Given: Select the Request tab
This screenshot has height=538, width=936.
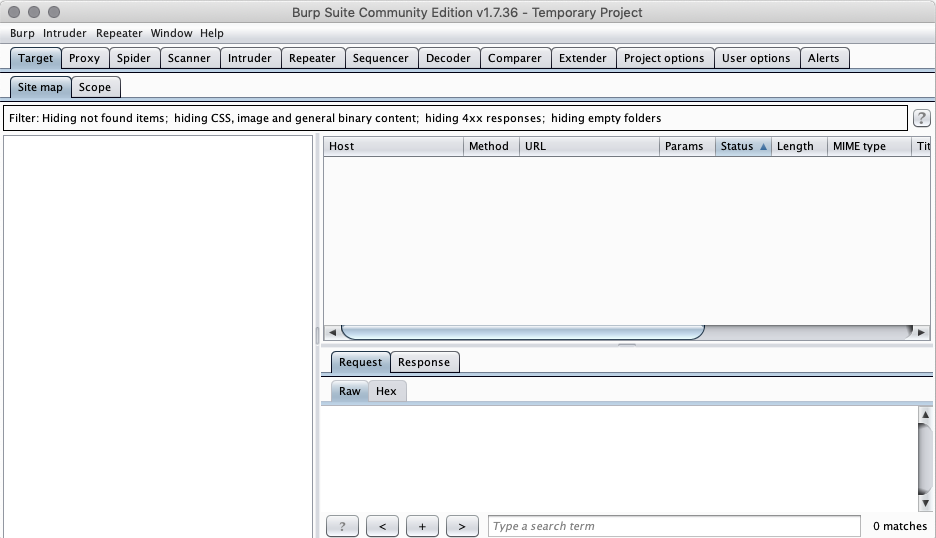Looking at the screenshot, I should click(x=360, y=362).
